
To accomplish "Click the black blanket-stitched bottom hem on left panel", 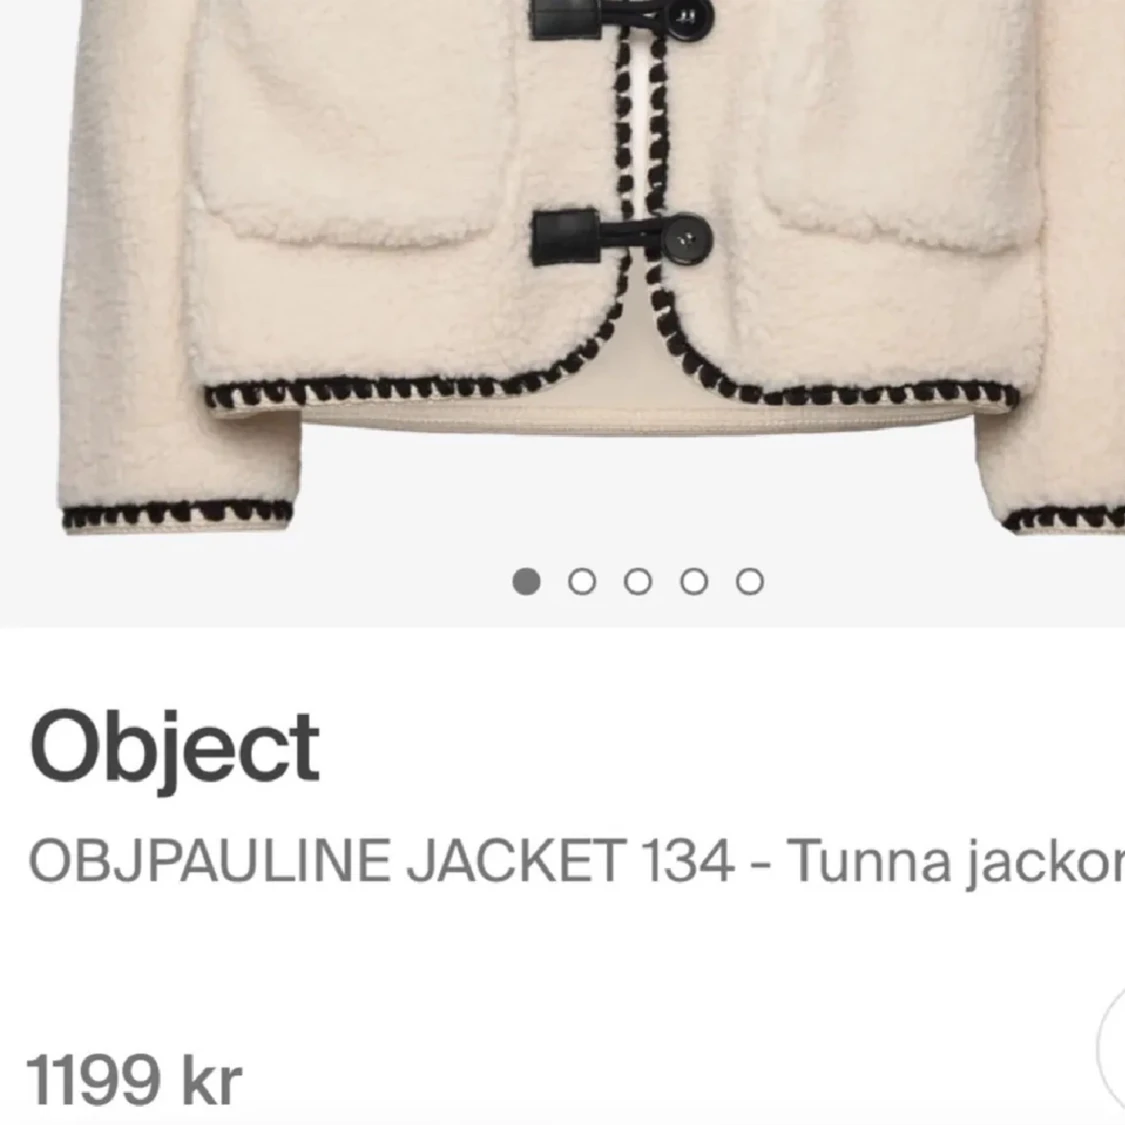I will coord(409,387).
